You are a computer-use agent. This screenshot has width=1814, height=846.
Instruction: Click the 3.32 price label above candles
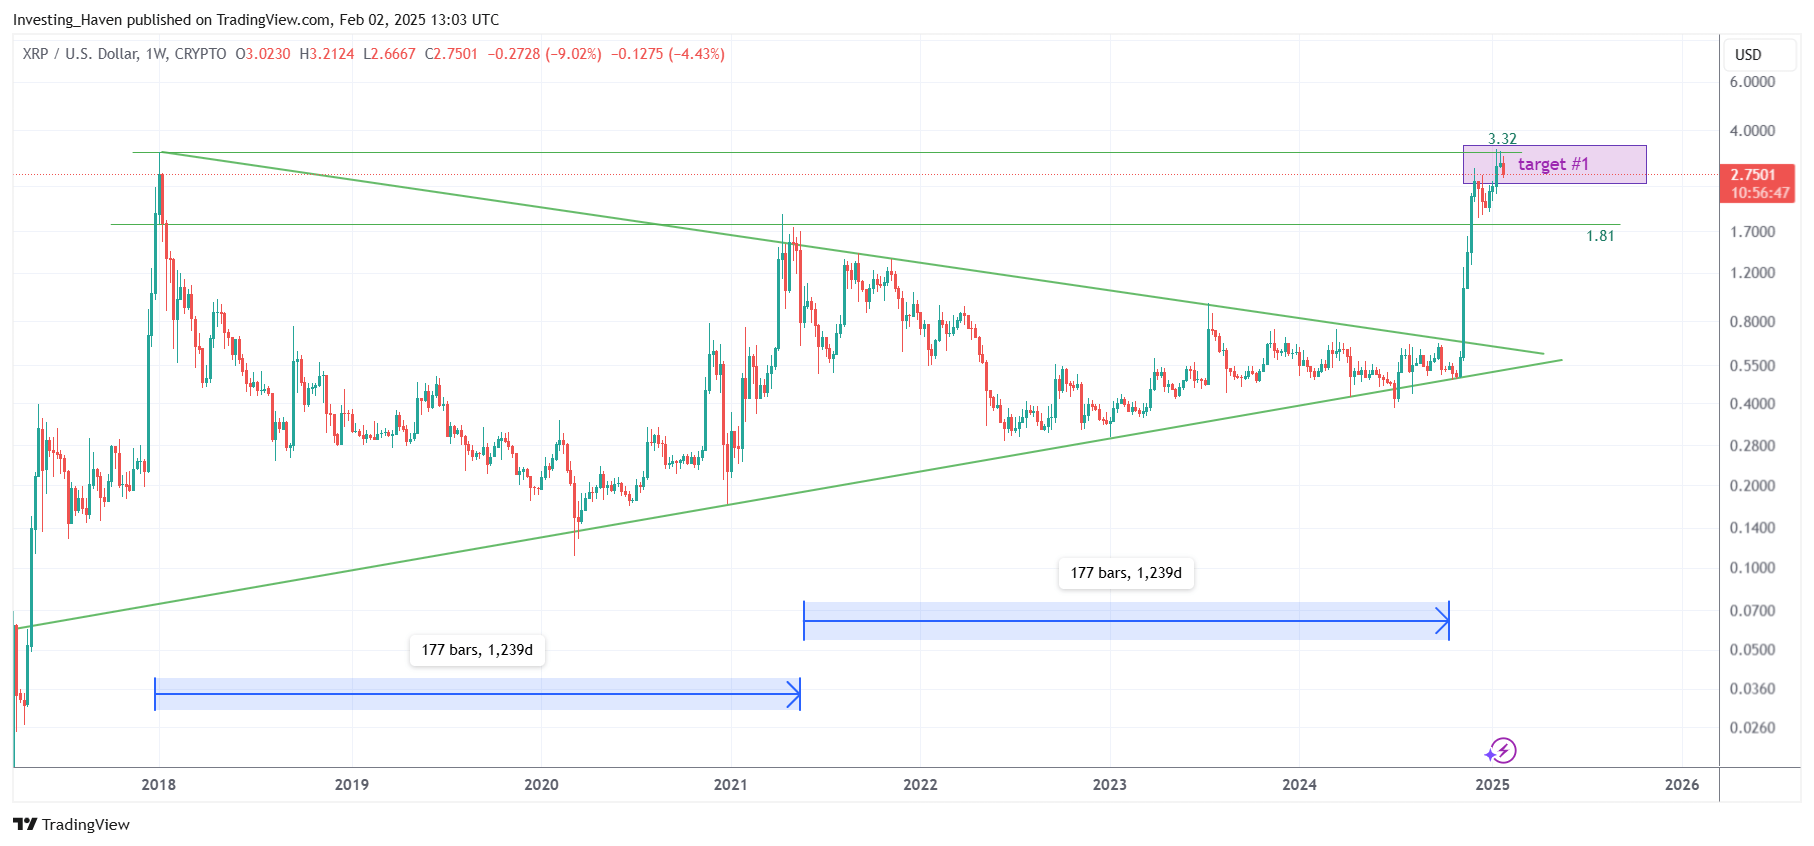1502,139
